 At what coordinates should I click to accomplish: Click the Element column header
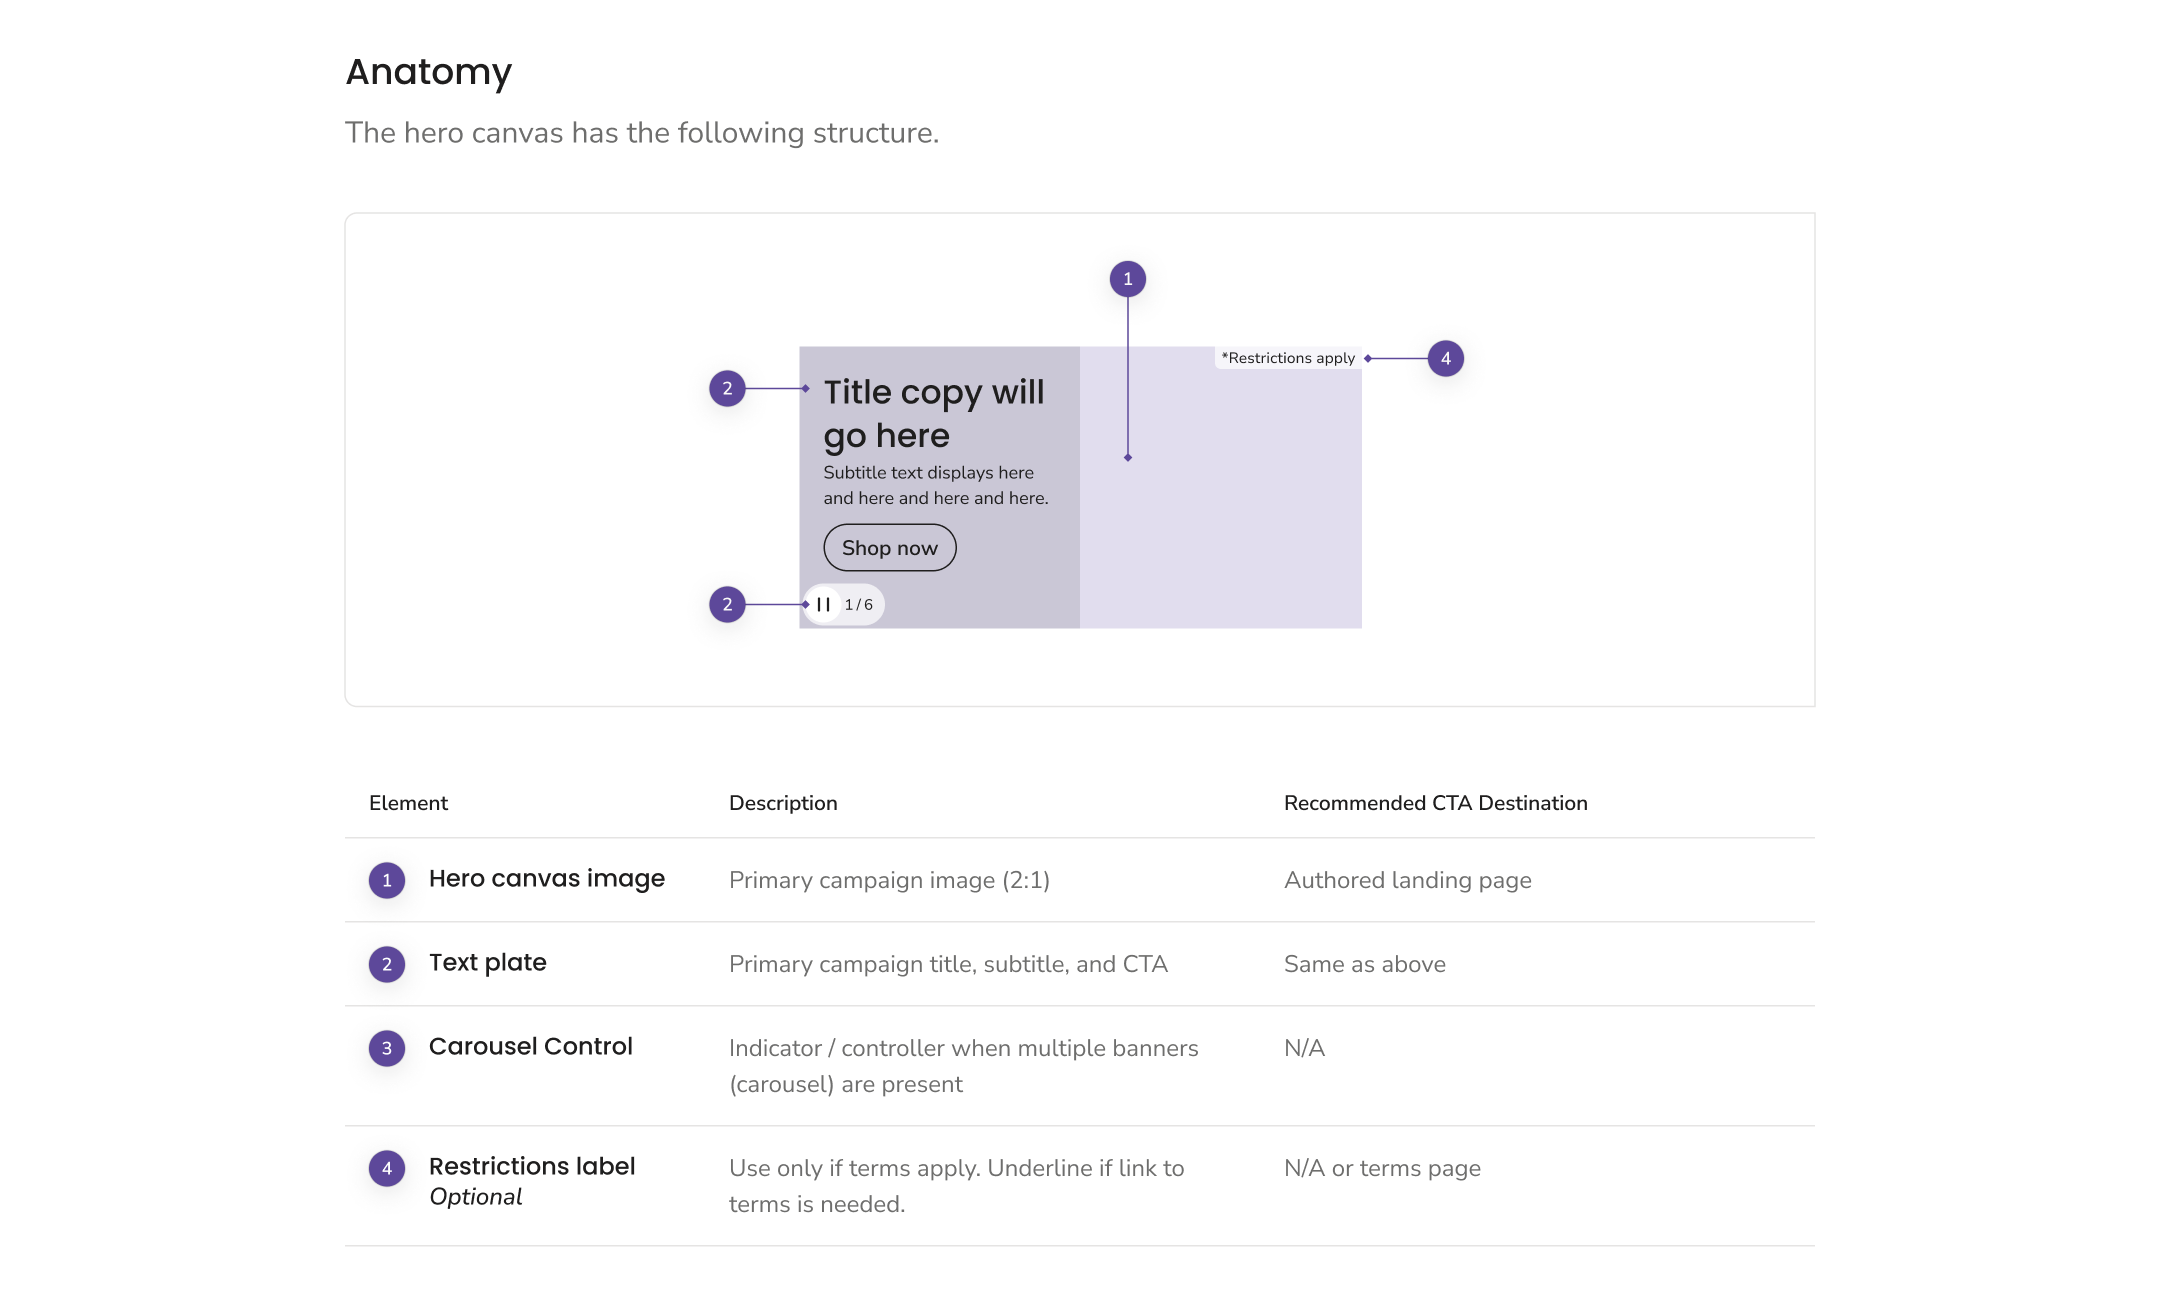click(408, 803)
